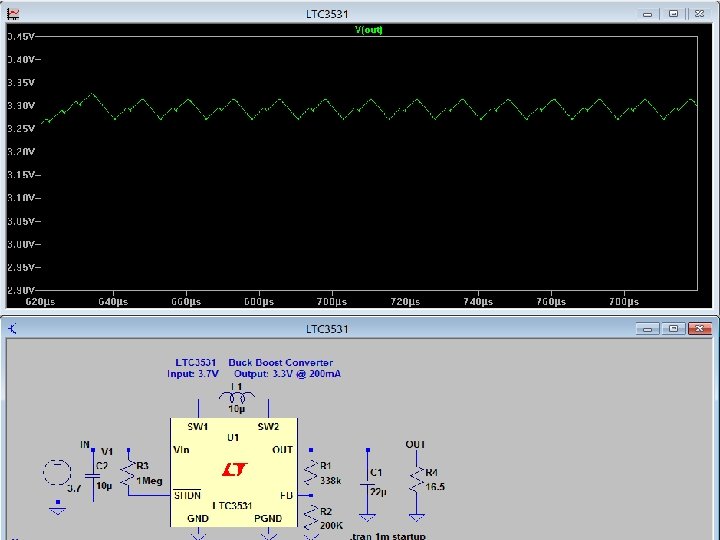Click the 16.5 value of R4
The height and width of the screenshot is (540, 720).
pos(435,487)
